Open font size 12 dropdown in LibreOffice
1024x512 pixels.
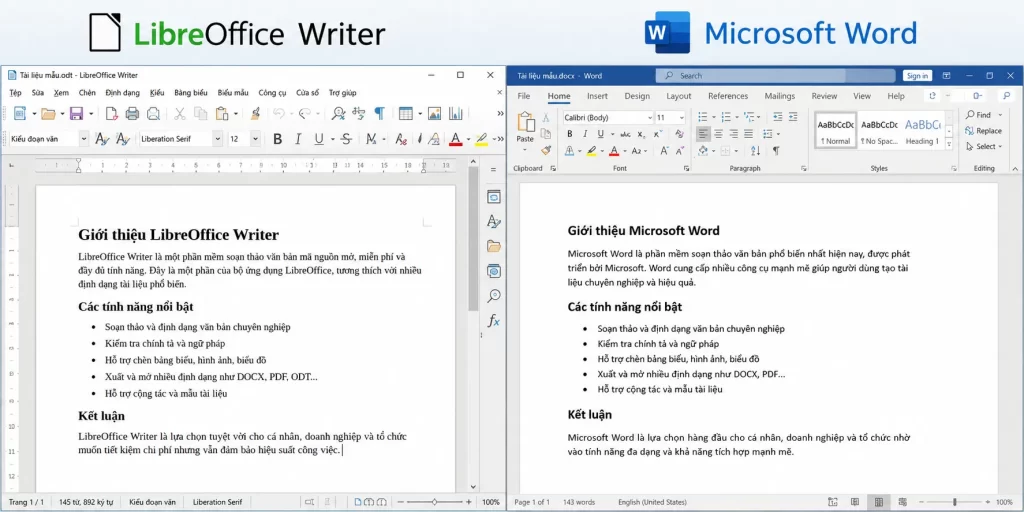(255, 138)
